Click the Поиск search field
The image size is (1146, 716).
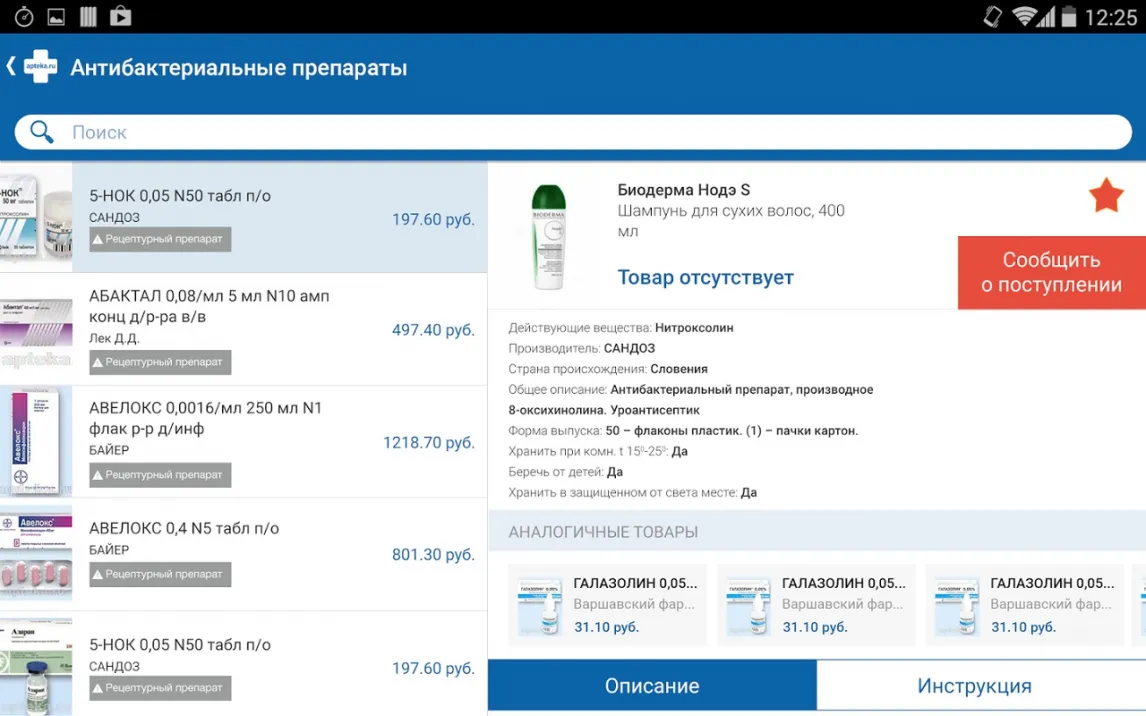click(590, 132)
